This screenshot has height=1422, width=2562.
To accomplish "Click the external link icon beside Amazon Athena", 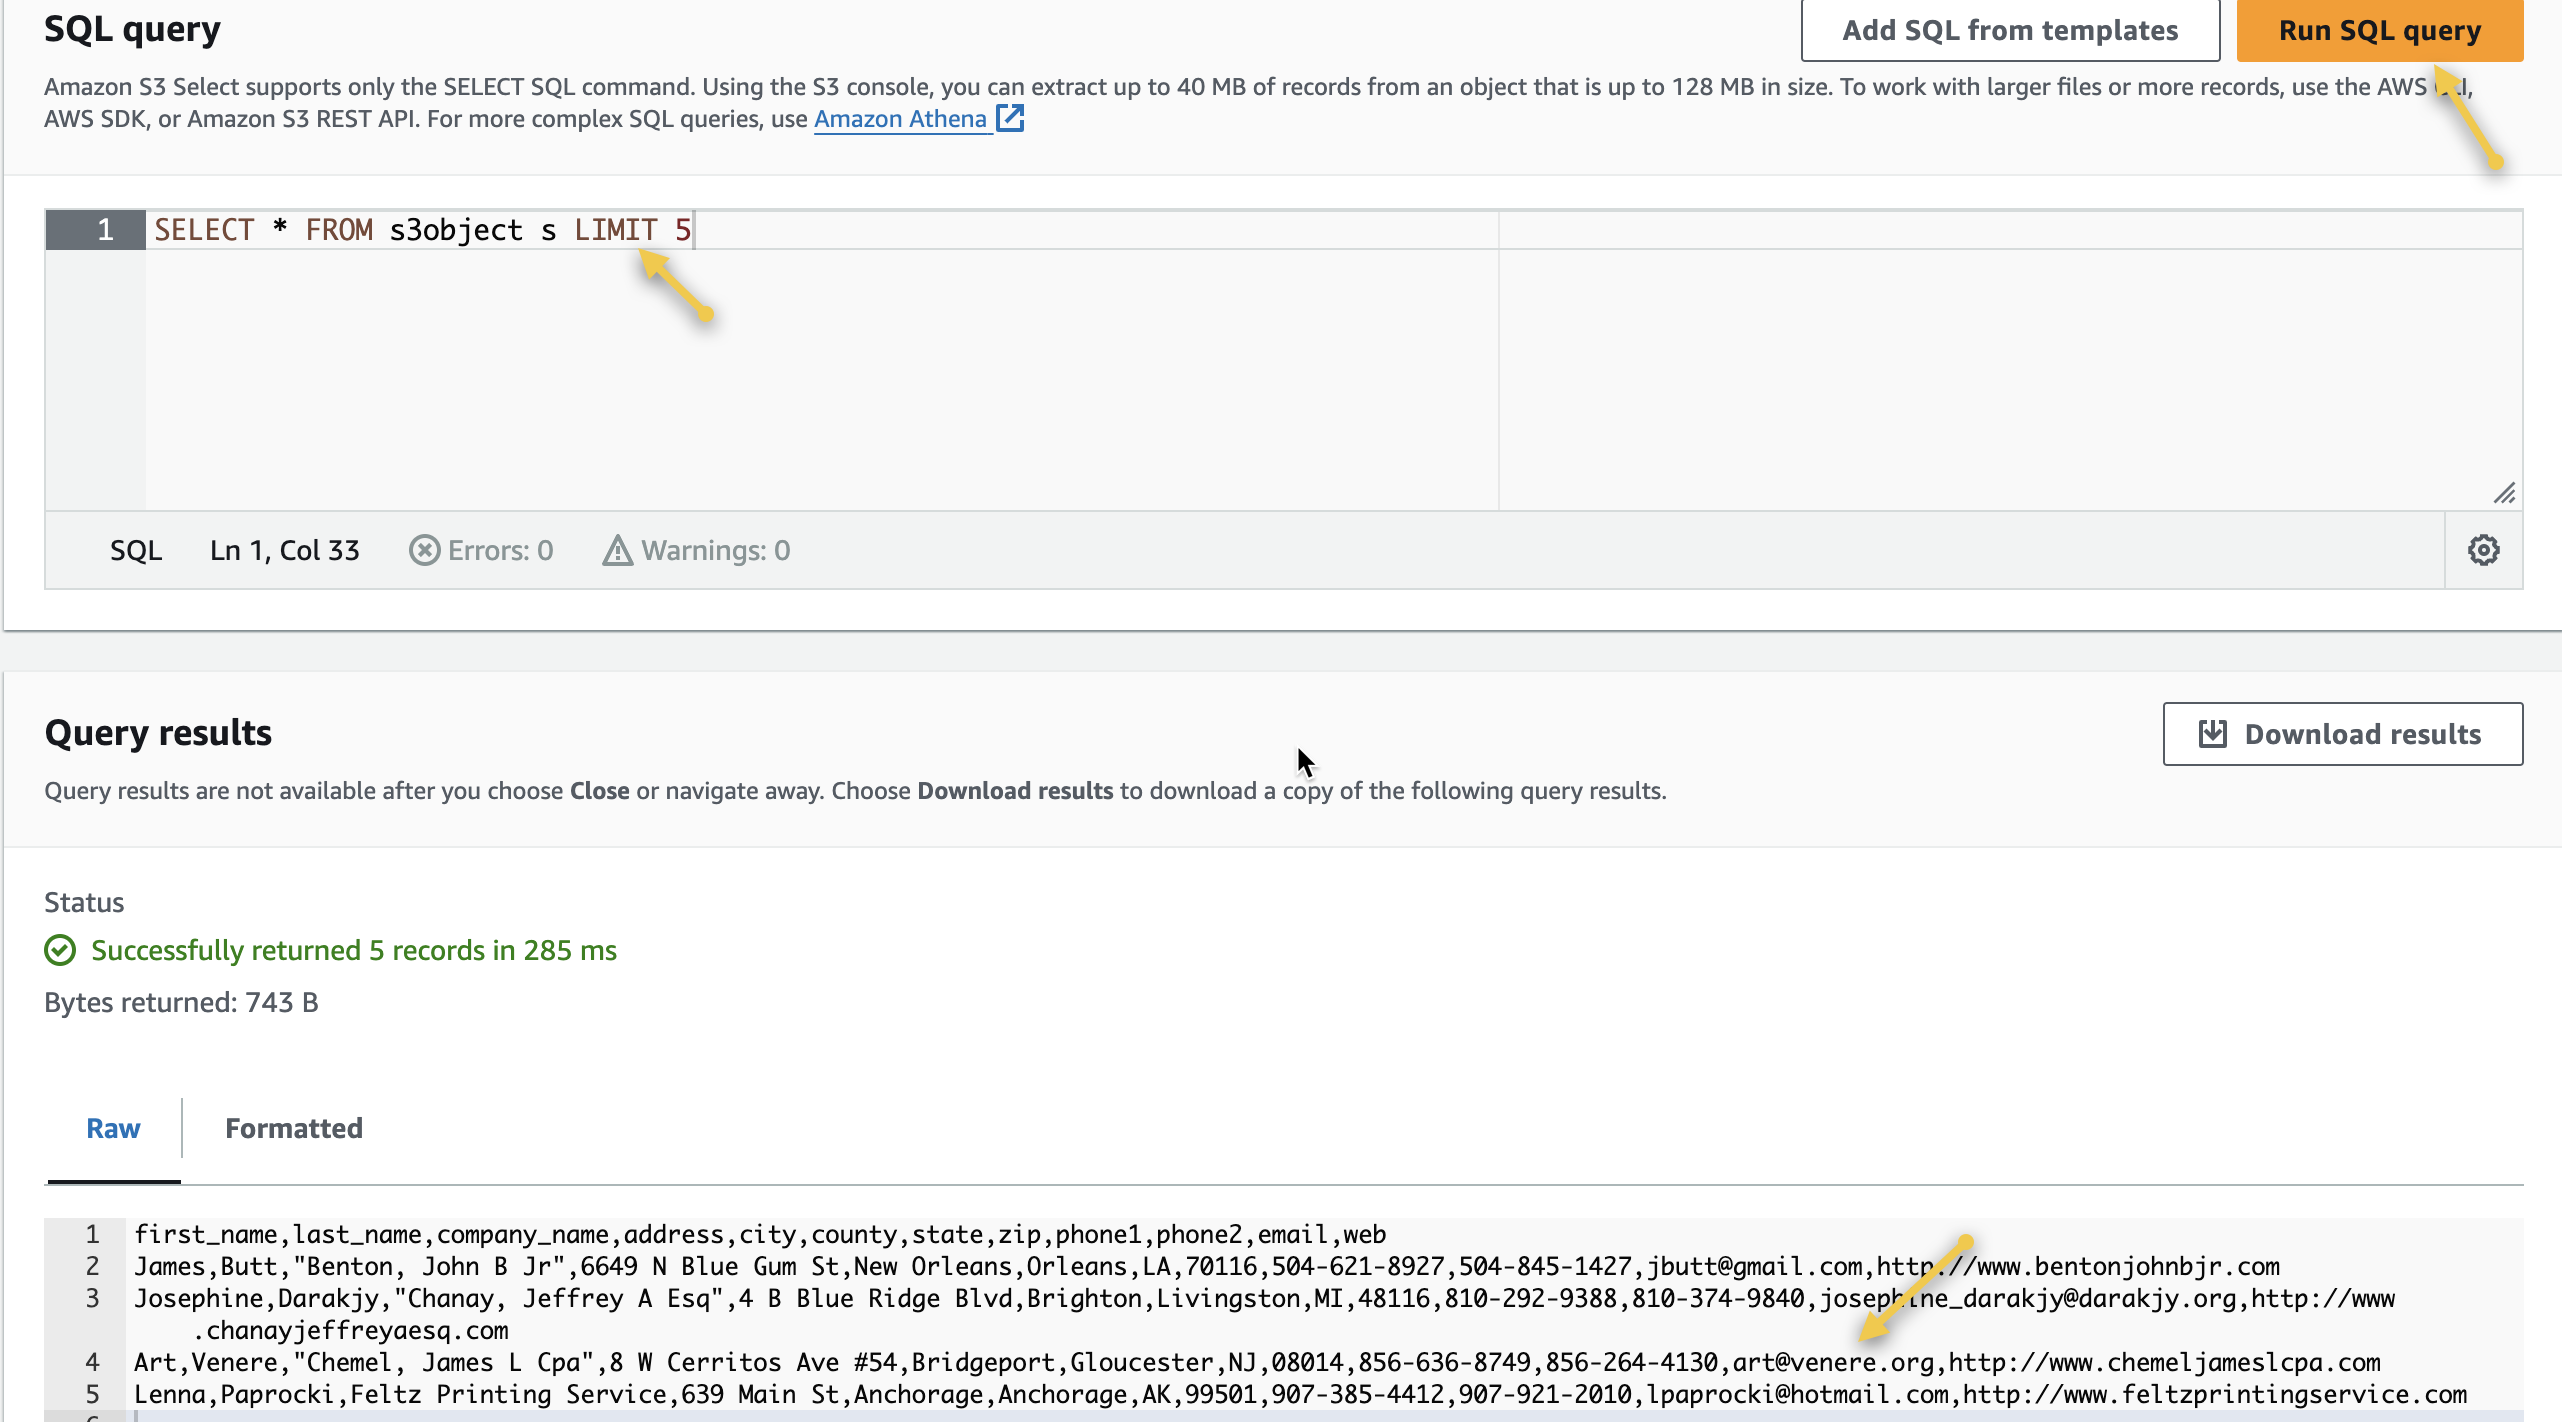I will coord(1010,118).
